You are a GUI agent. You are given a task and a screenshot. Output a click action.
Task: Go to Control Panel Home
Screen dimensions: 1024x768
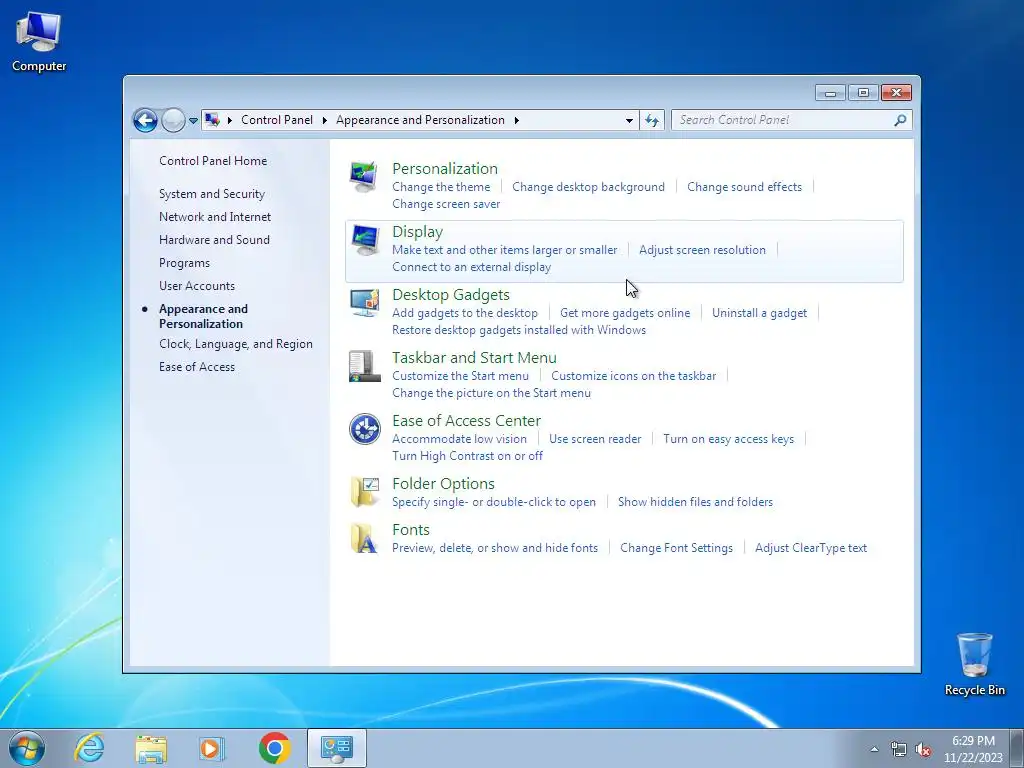pyautogui.click(x=213, y=161)
